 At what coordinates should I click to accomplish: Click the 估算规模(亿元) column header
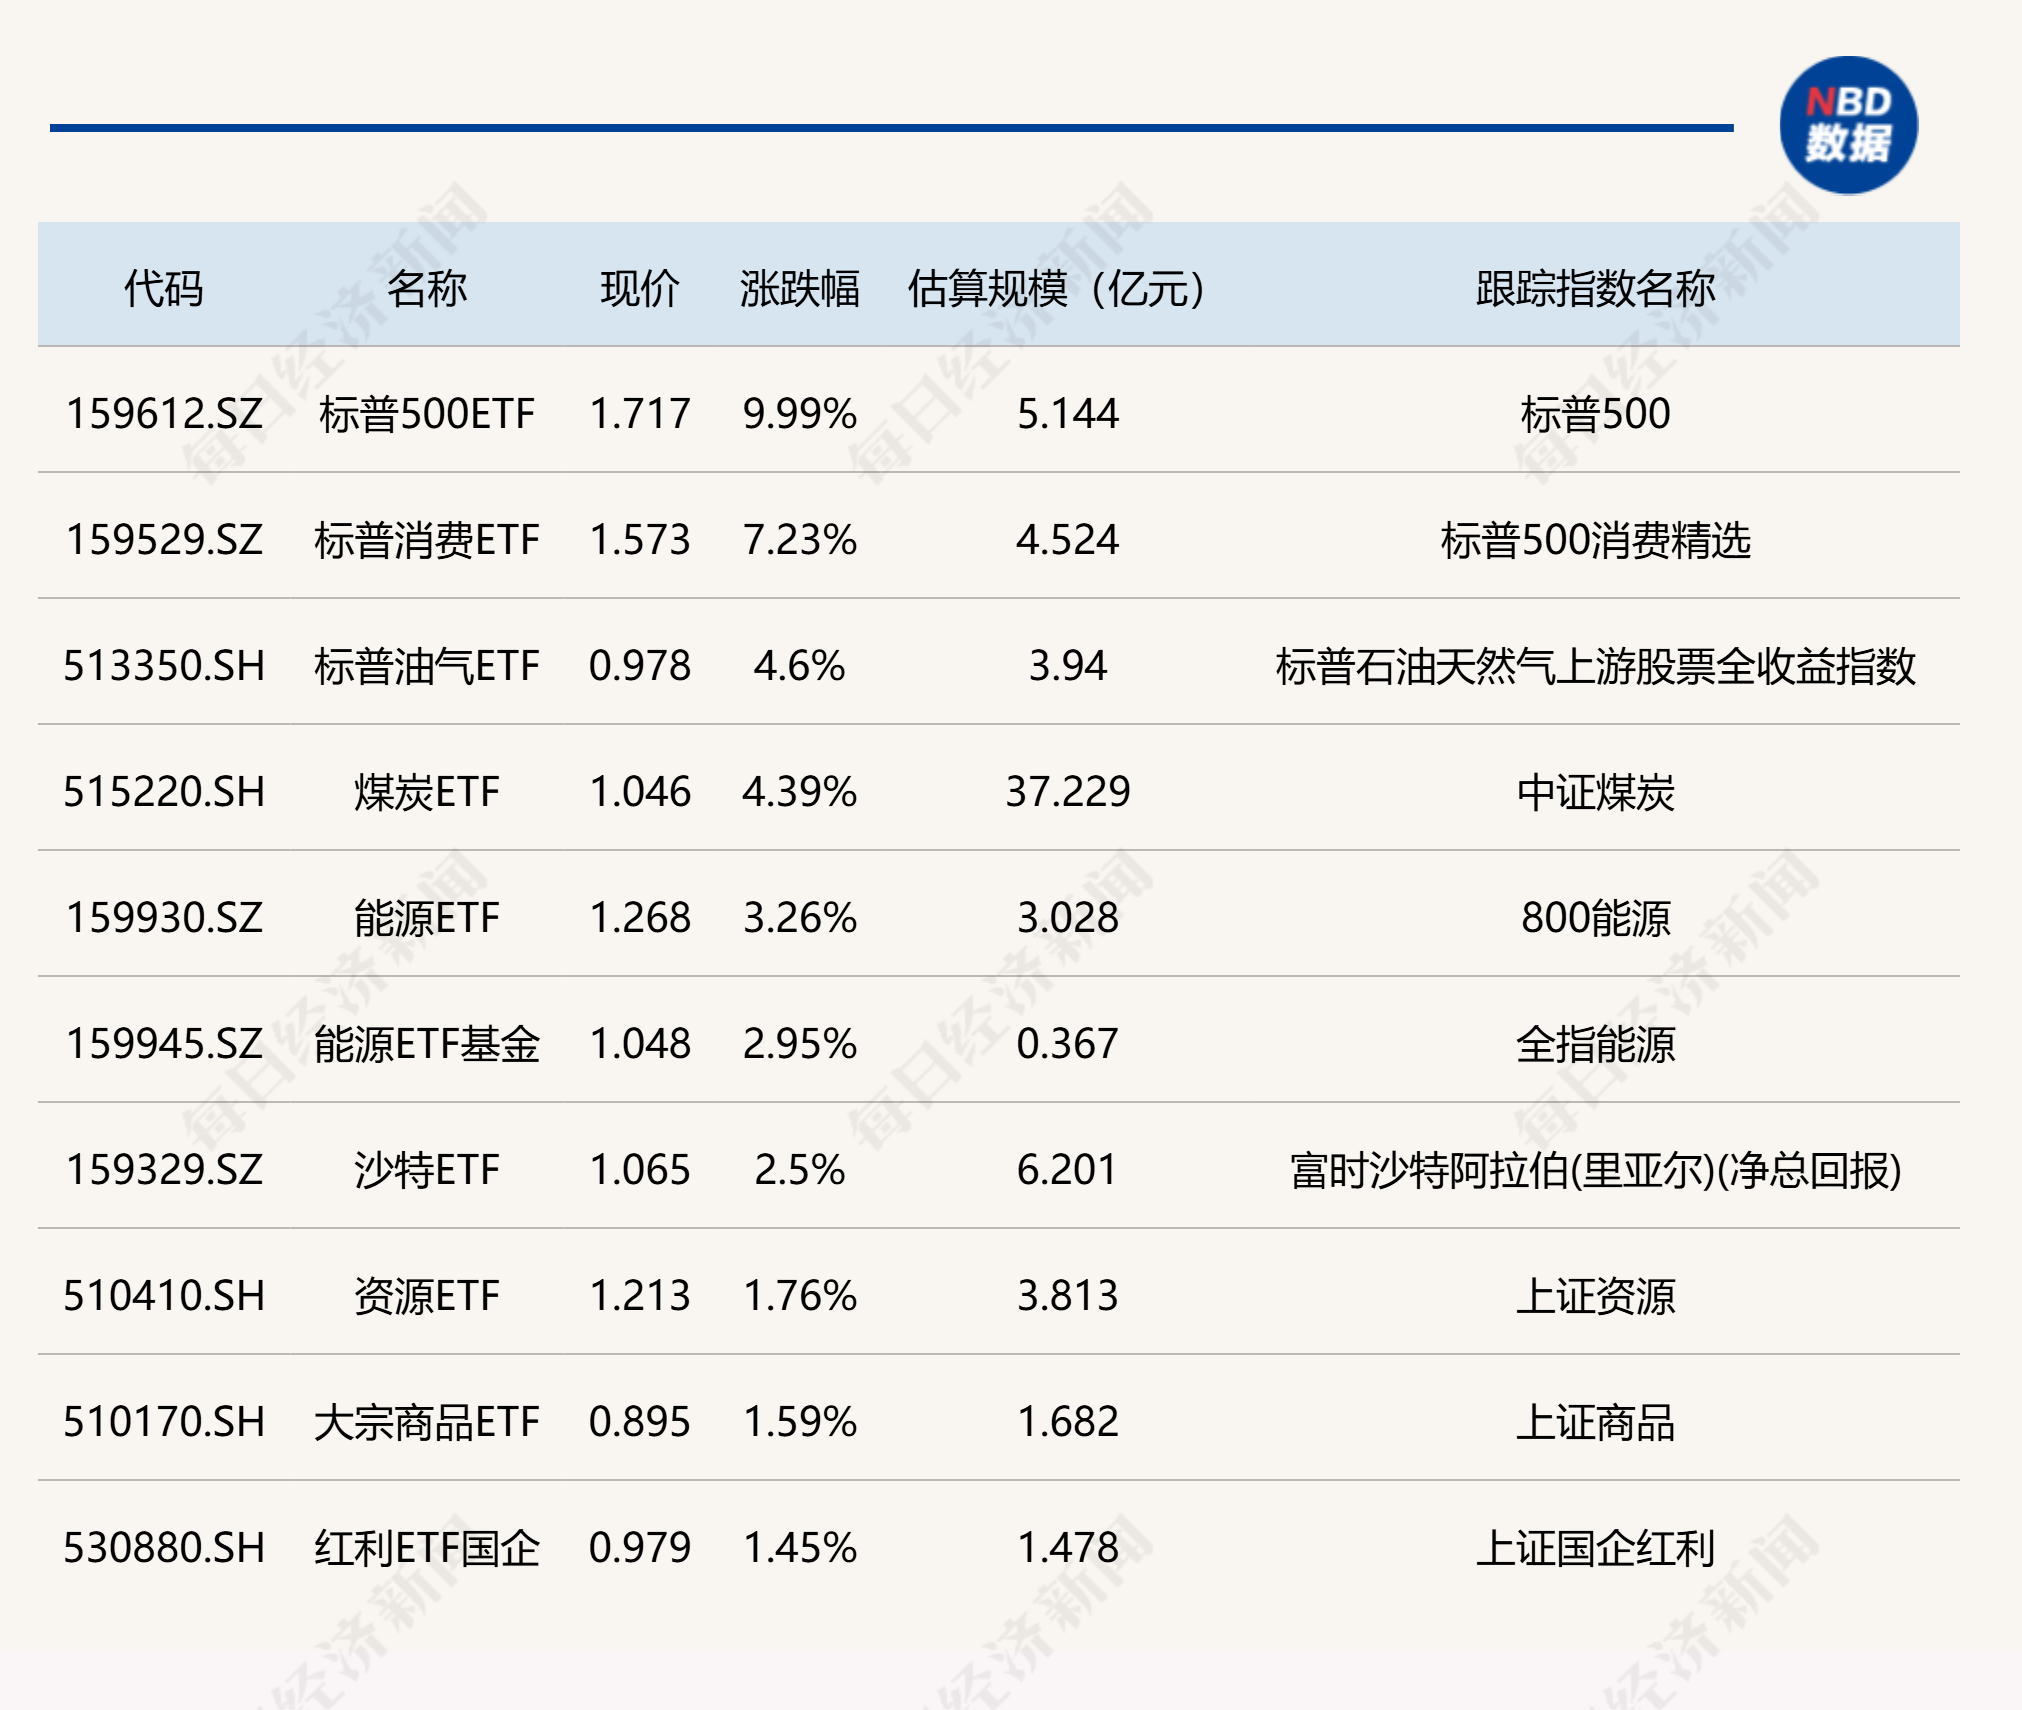1056,289
